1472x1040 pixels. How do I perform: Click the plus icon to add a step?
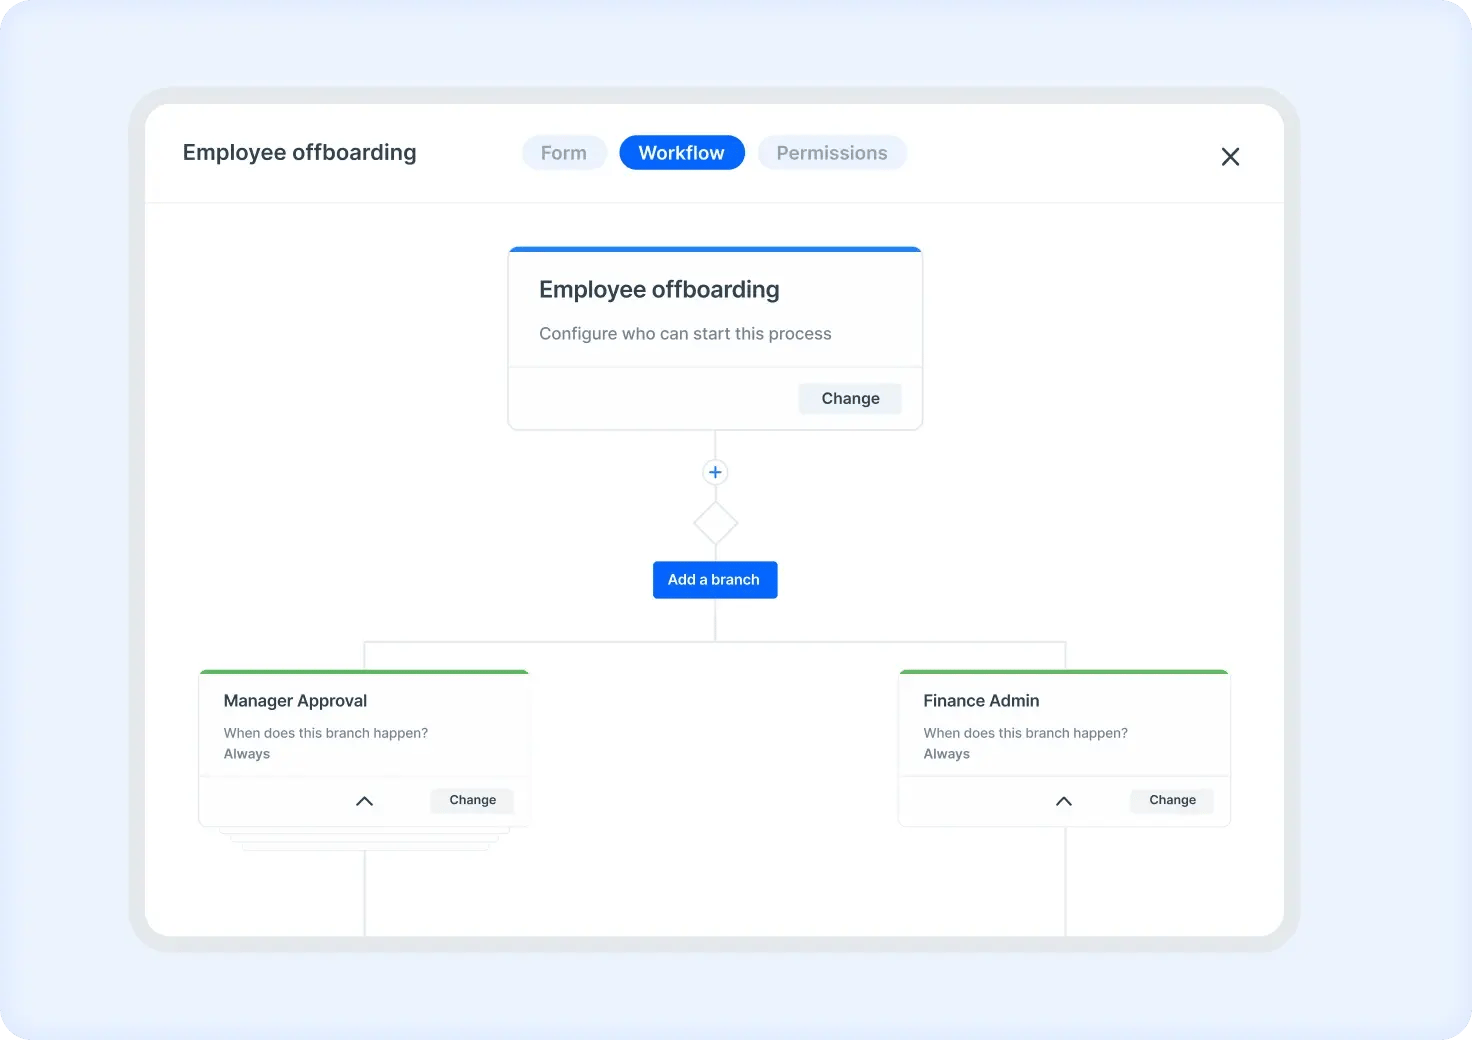(x=715, y=472)
